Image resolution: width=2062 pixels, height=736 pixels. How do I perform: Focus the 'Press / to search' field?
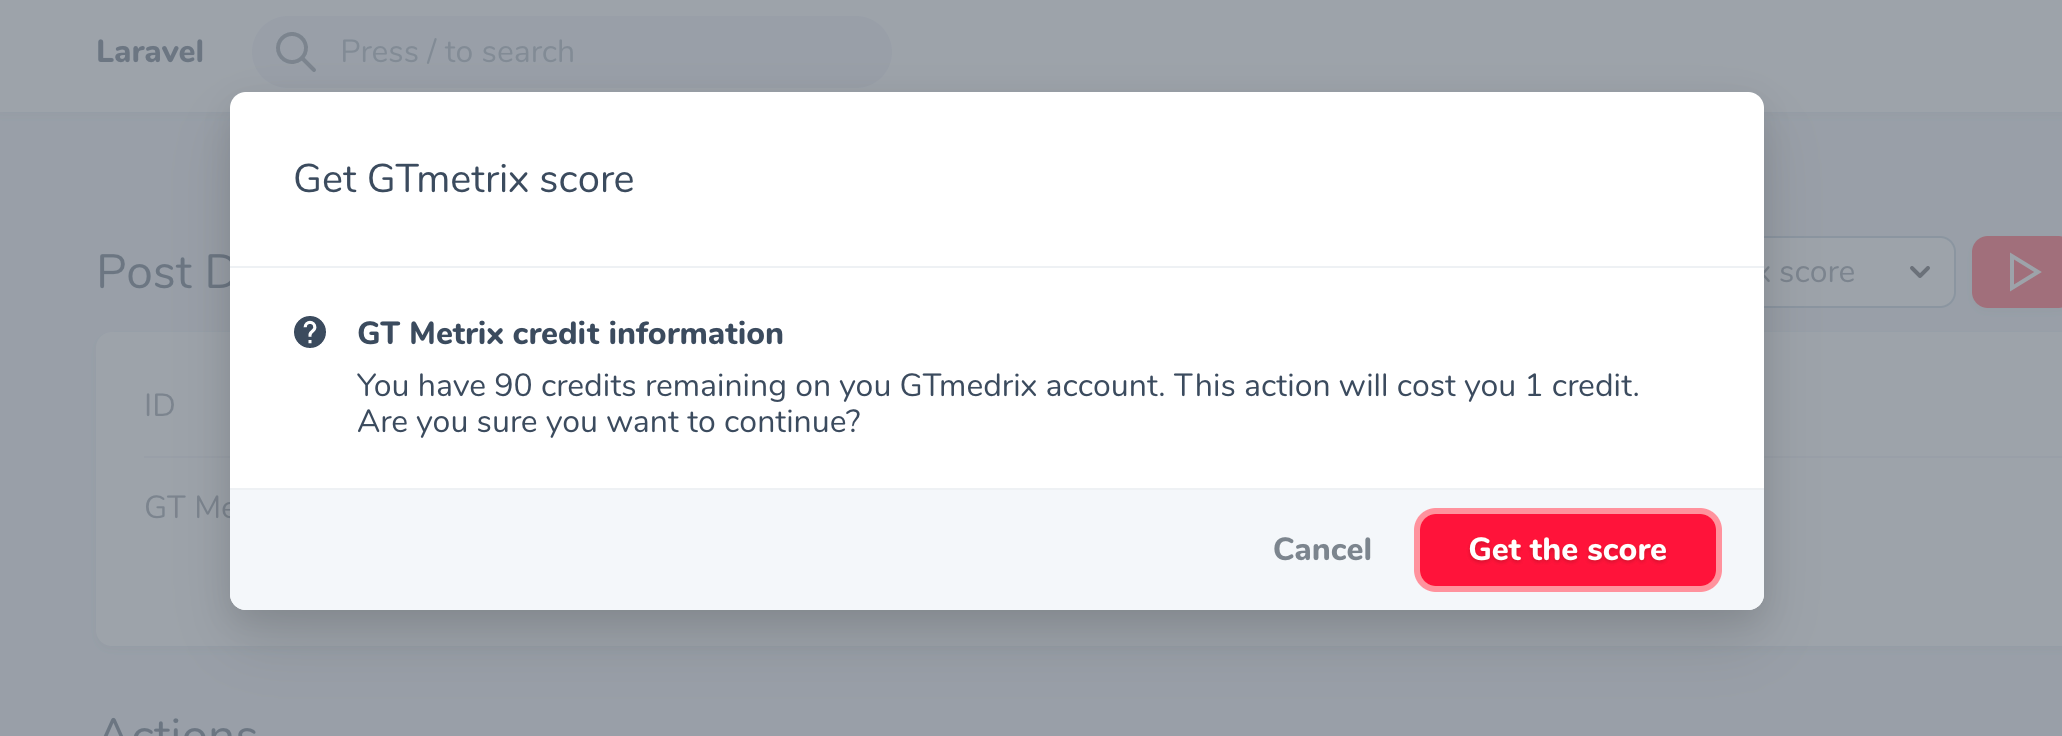coord(600,52)
